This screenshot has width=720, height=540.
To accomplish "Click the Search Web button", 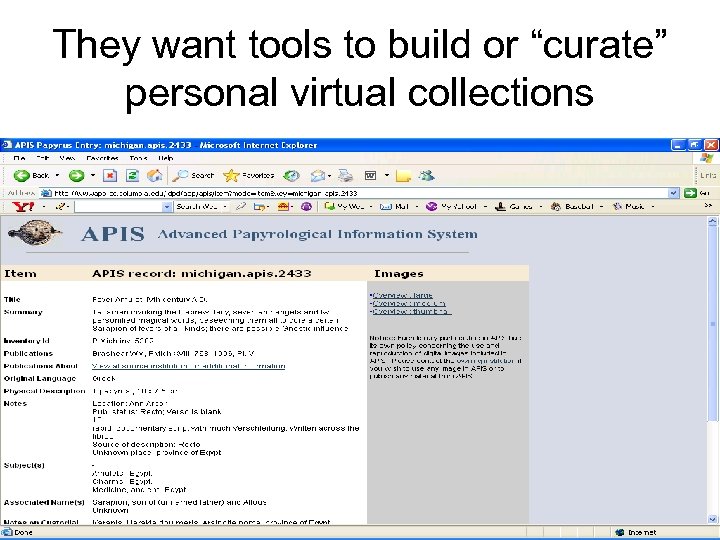I will pos(197,207).
